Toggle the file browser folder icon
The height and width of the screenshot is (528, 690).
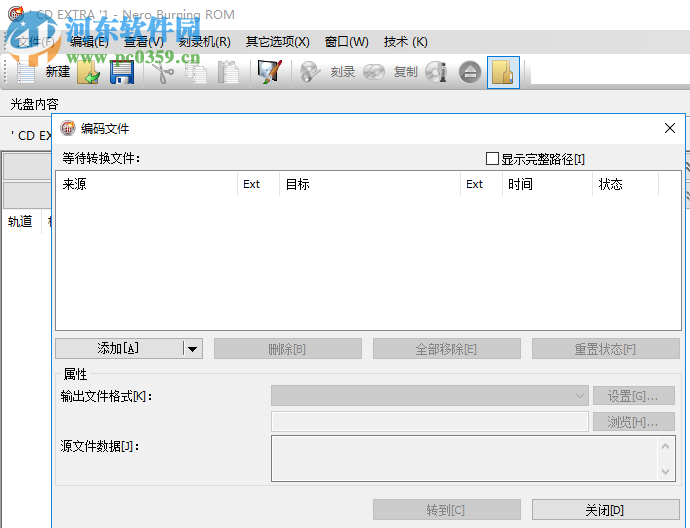[503, 72]
